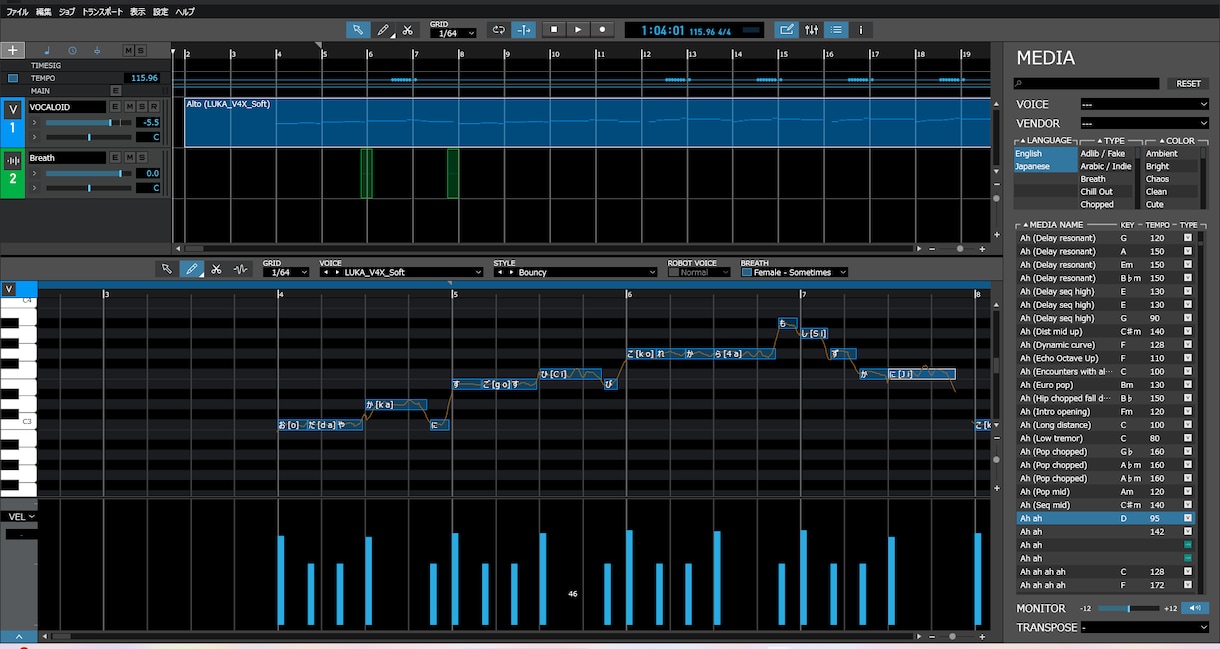Select the pencil tool in top toolbar
Screen dimensions: 1220x649
coord(383,30)
